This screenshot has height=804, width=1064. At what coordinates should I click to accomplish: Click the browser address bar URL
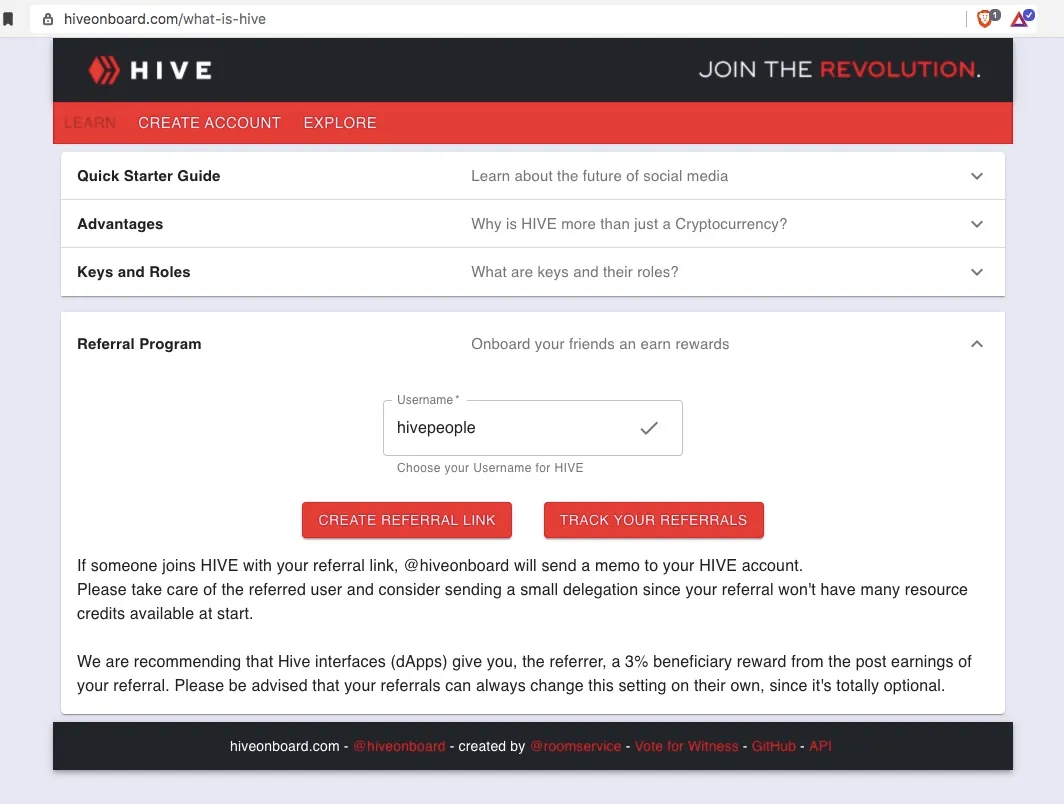coord(165,19)
